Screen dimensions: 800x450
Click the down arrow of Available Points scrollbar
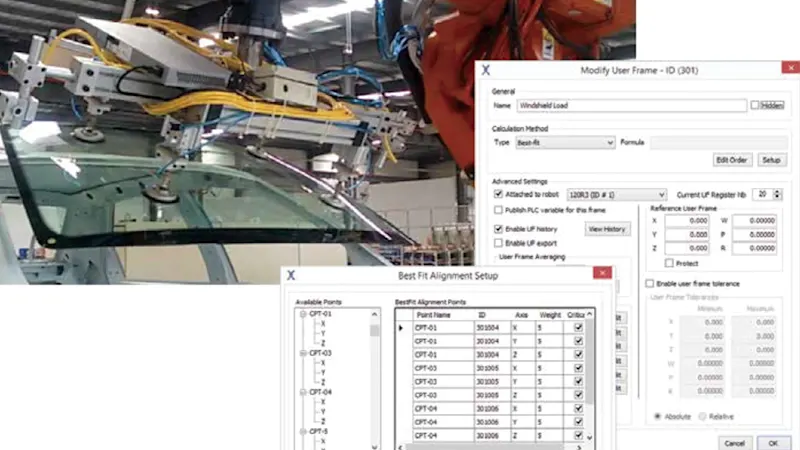point(374,446)
